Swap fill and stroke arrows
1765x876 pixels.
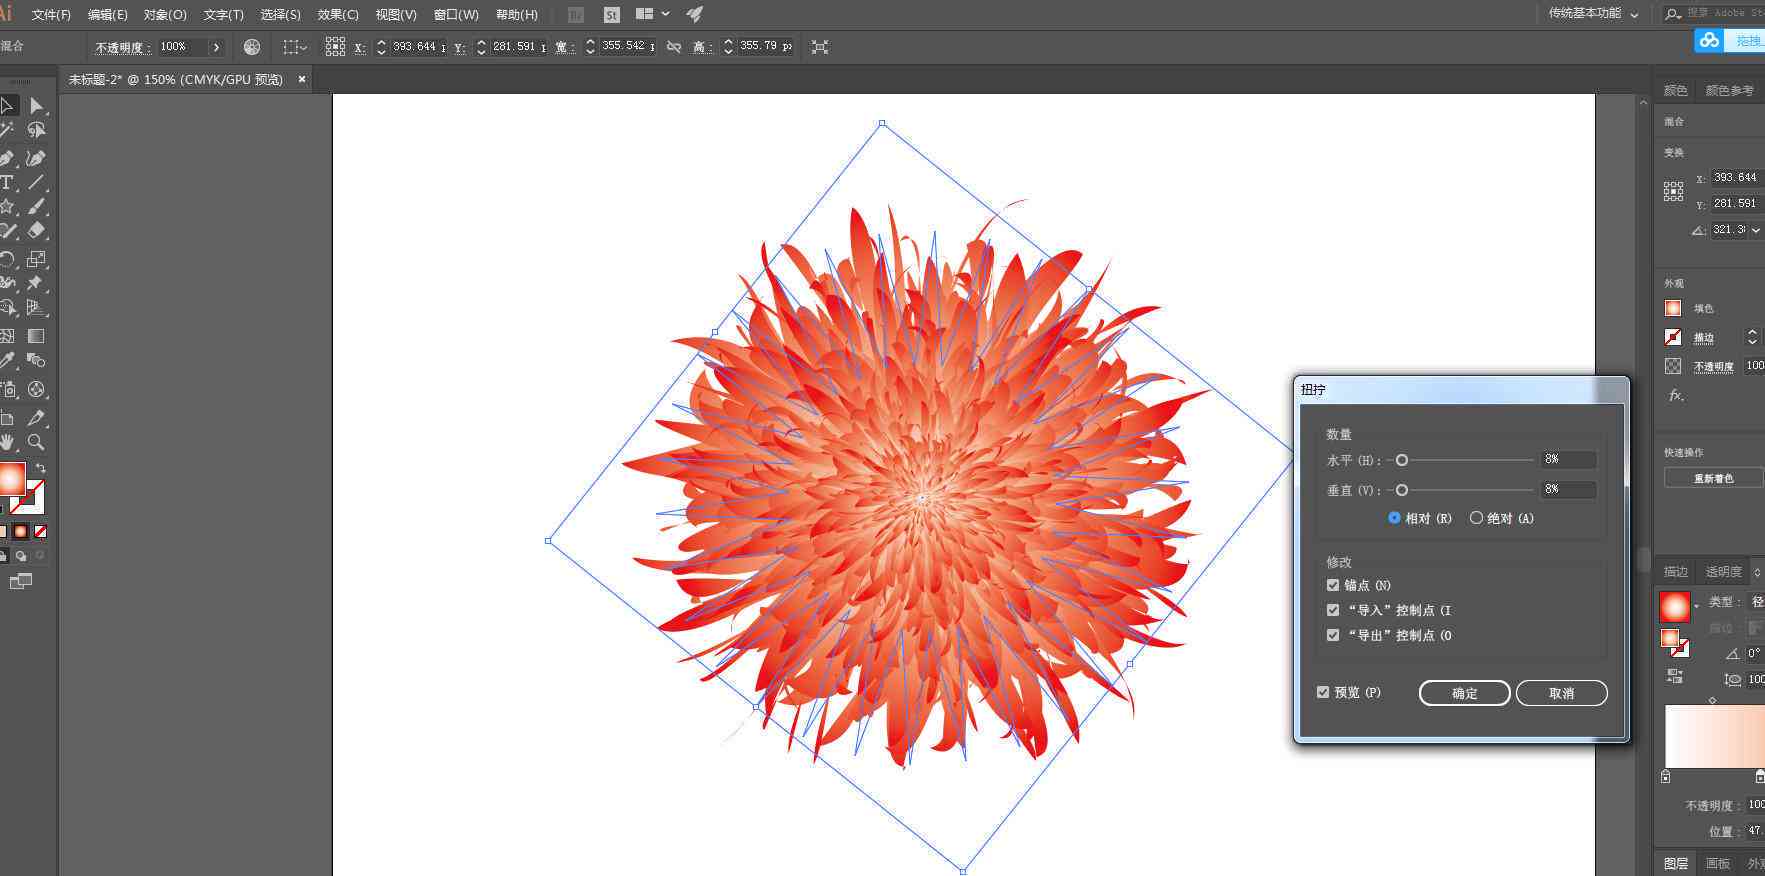[41, 467]
